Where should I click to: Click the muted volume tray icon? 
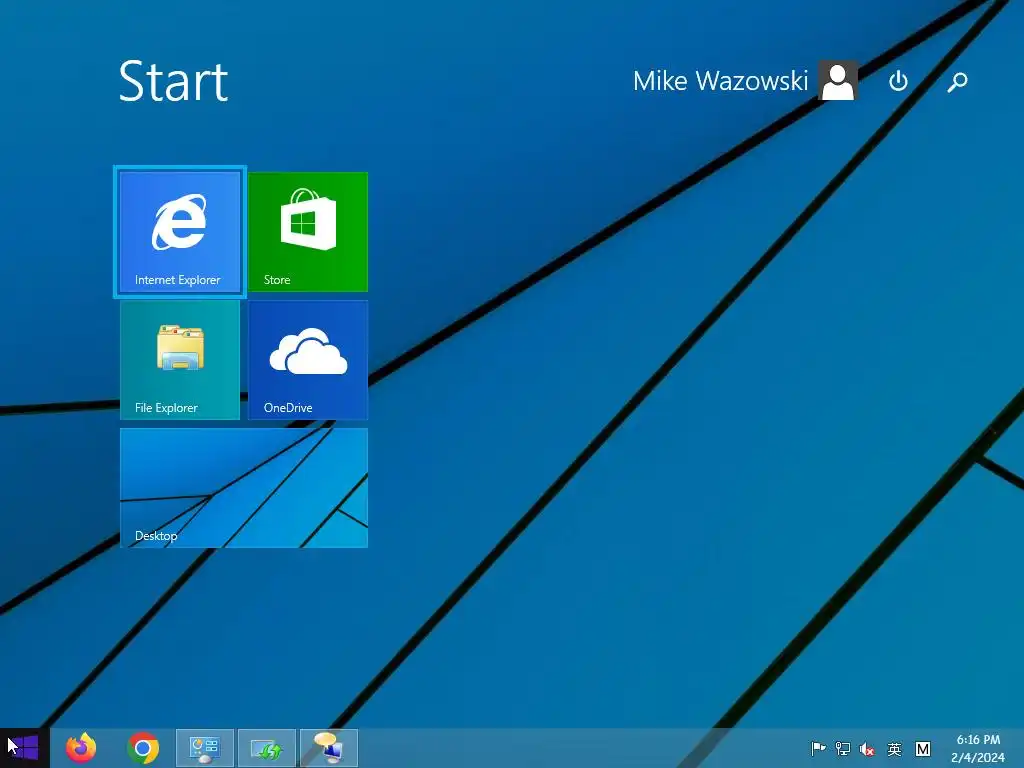coord(867,748)
